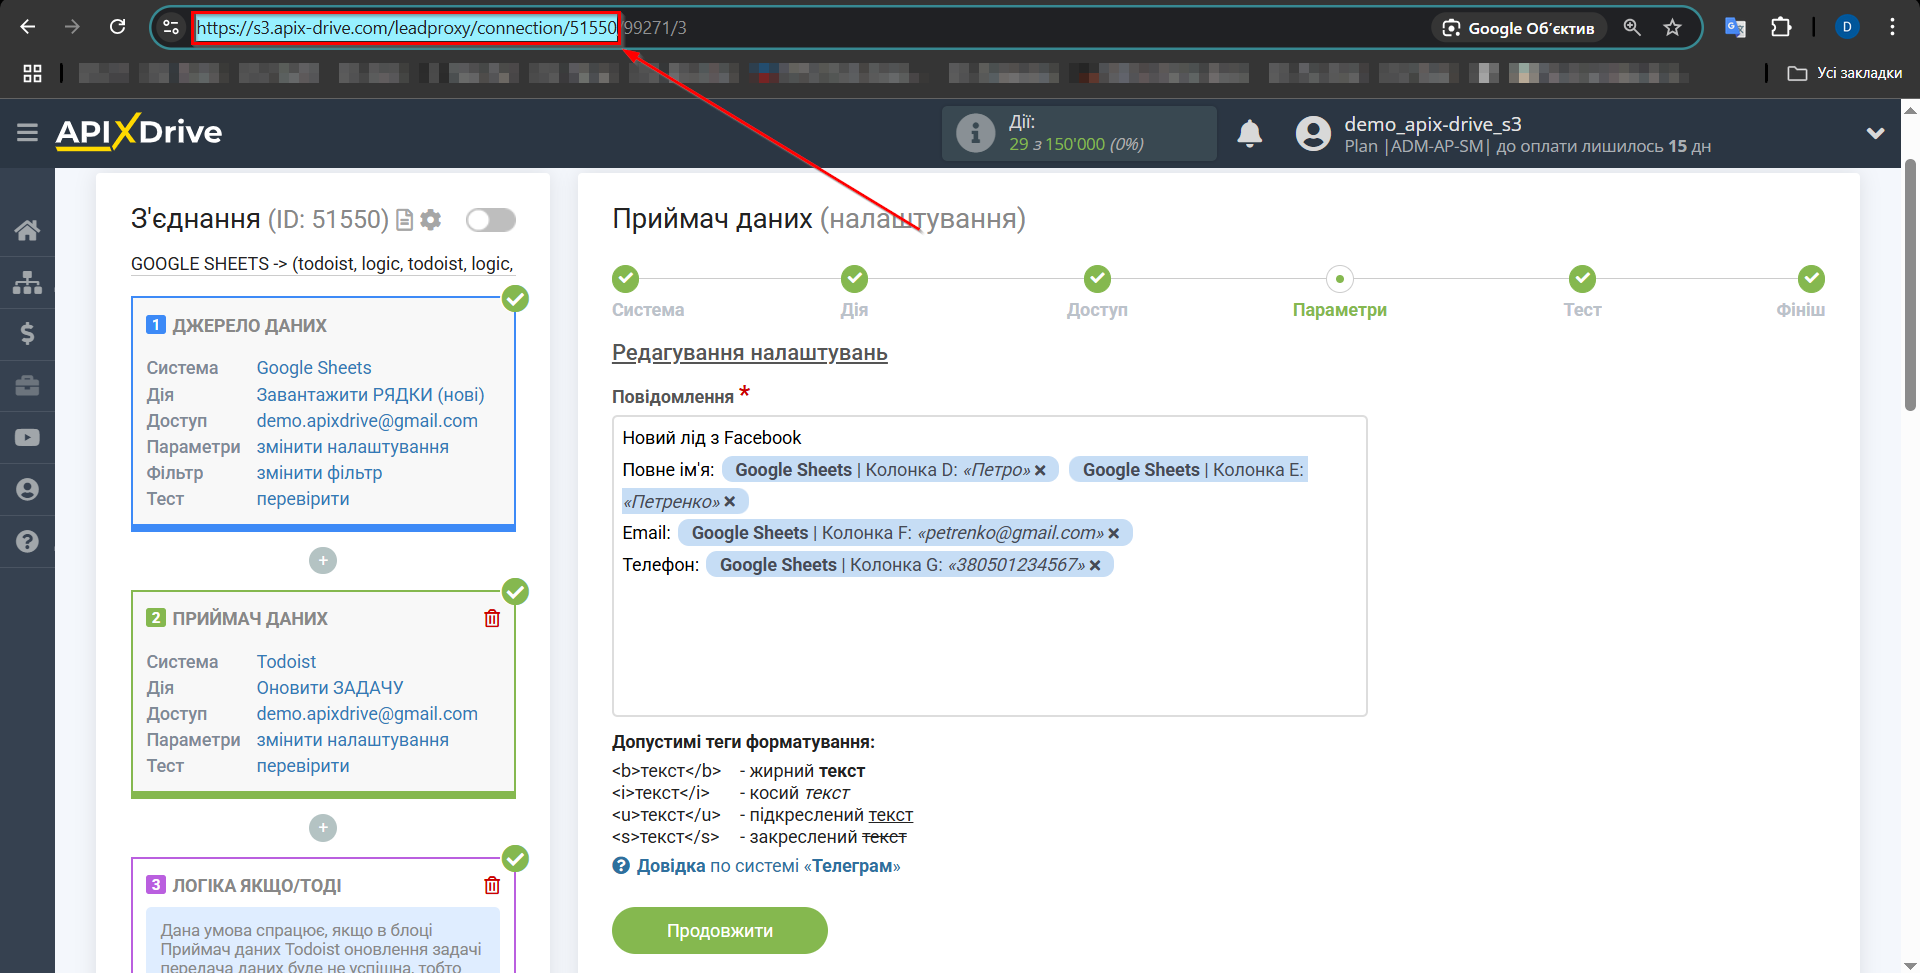
Task: Add a block after the Джерело даних block
Action: coord(322,561)
